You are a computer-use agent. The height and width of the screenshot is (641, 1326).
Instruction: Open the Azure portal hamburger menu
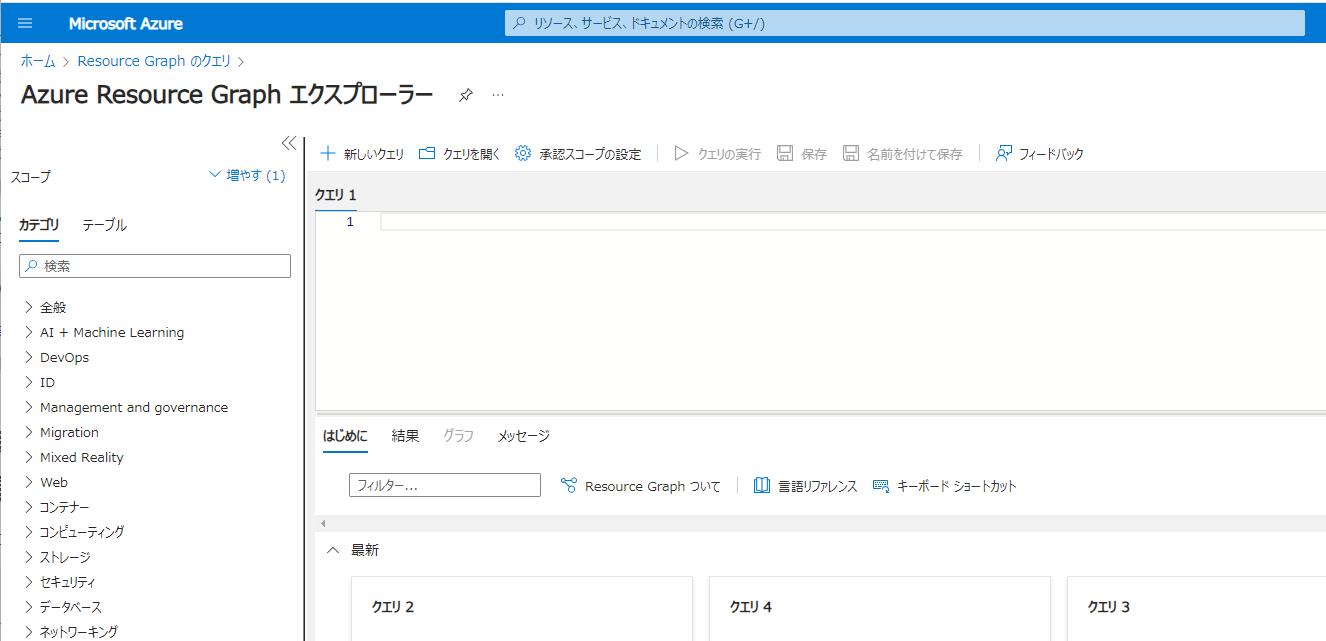25,23
